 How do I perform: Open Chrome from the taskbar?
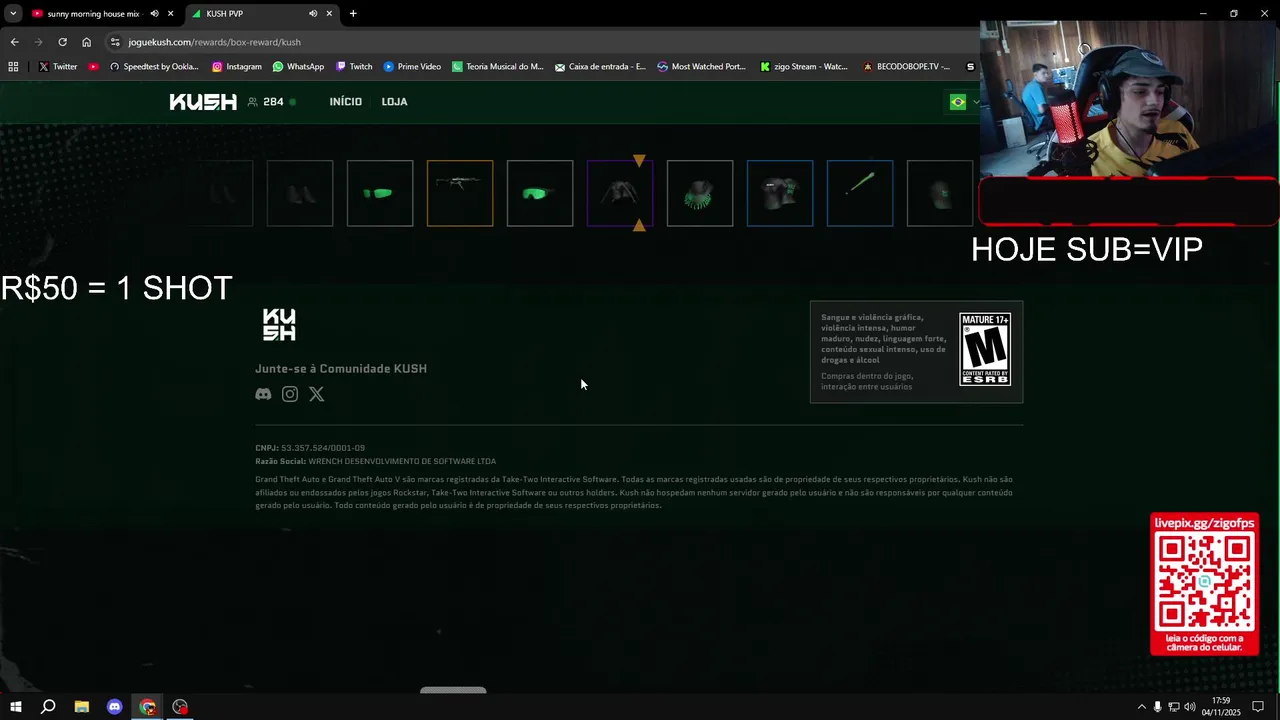[x=147, y=707]
